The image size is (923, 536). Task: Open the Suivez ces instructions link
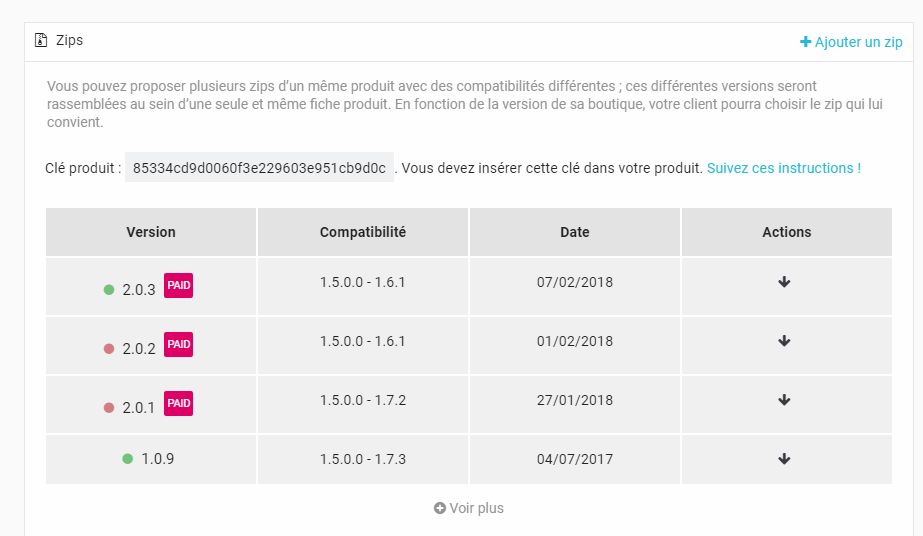(x=783, y=168)
